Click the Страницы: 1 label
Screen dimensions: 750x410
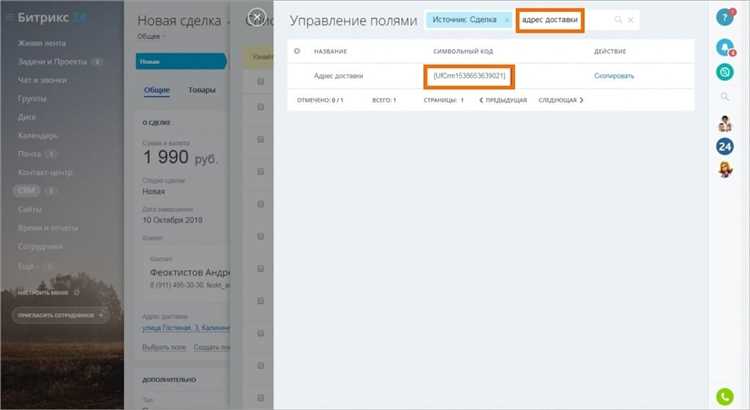443,100
